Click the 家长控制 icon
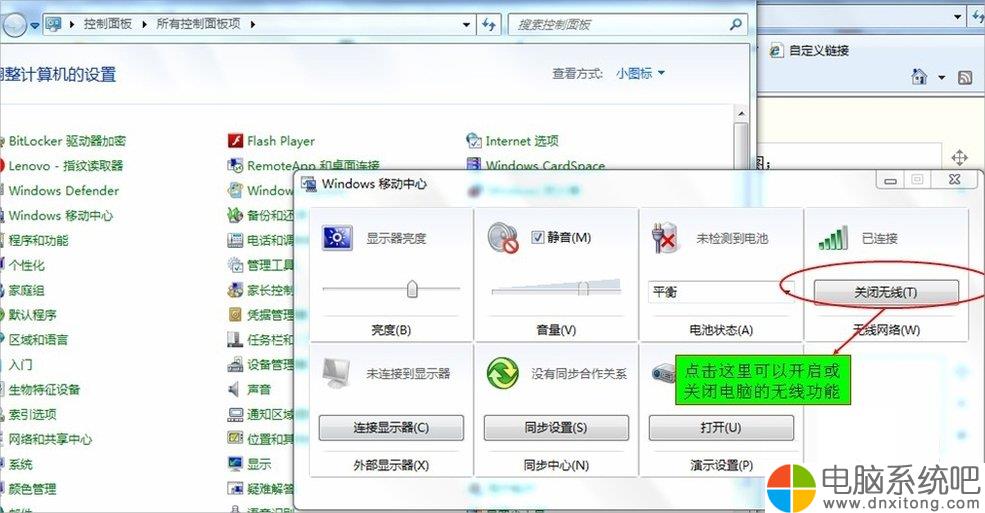This screenshot has width=985, height=513. (236, 290)
